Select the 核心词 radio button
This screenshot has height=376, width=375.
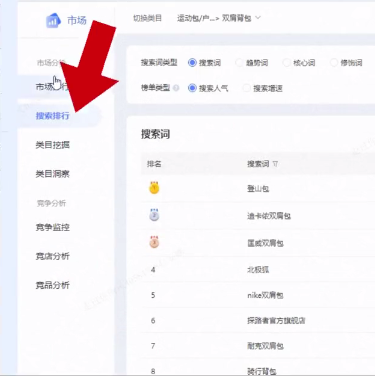point(286,62)
